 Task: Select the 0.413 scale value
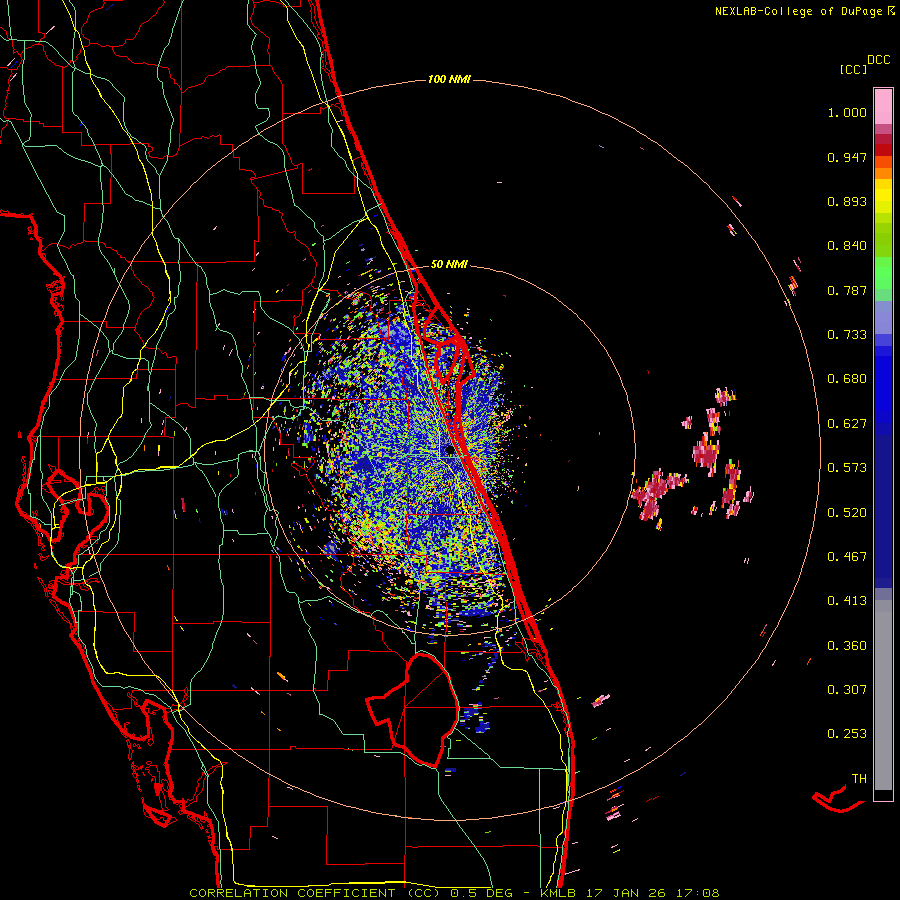tap(847, 601)
